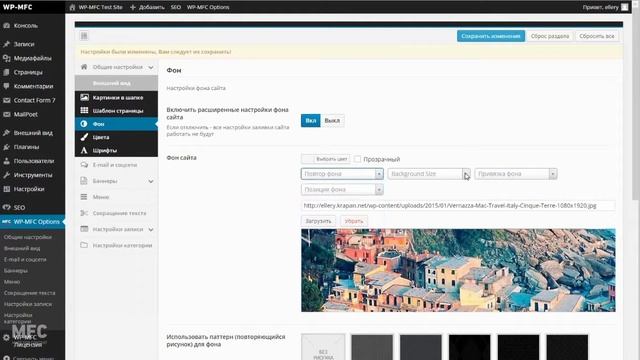Click the Записи pin icon

coord(7,44)
